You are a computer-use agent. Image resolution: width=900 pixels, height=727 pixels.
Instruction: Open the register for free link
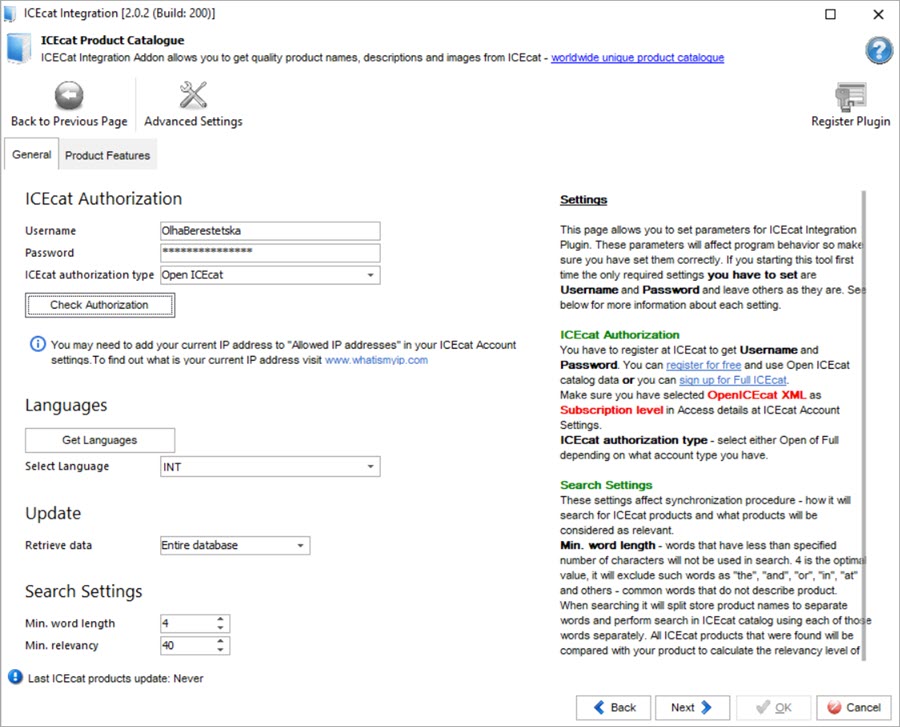[x=703, y=365]
